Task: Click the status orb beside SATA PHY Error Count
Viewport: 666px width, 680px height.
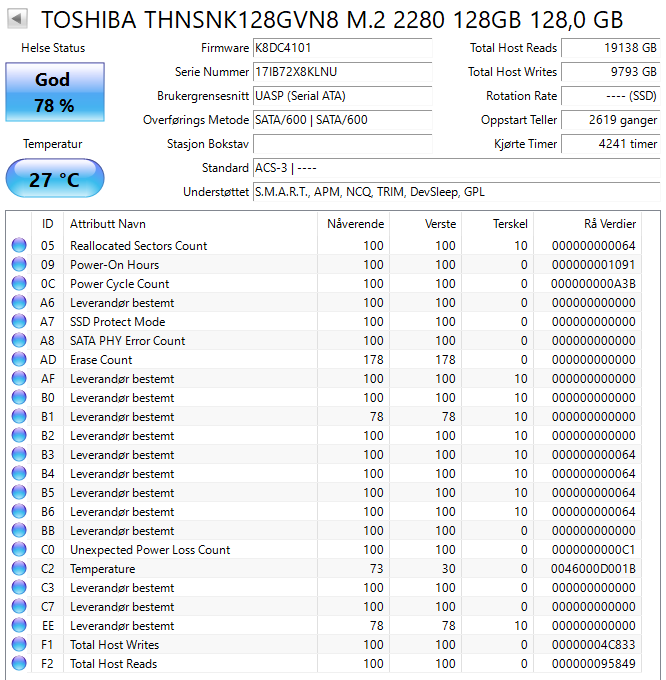Action: click(x=19, y=340)
